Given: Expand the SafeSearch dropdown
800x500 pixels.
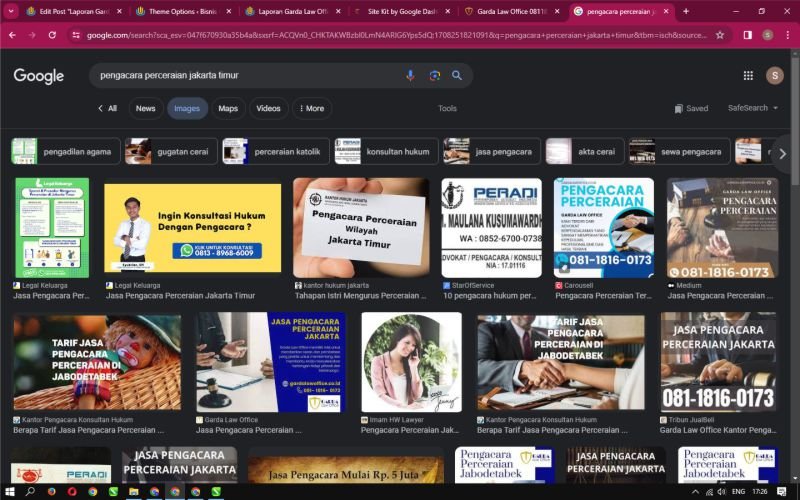Looking at the screenshot, I should tap(752, 108).
